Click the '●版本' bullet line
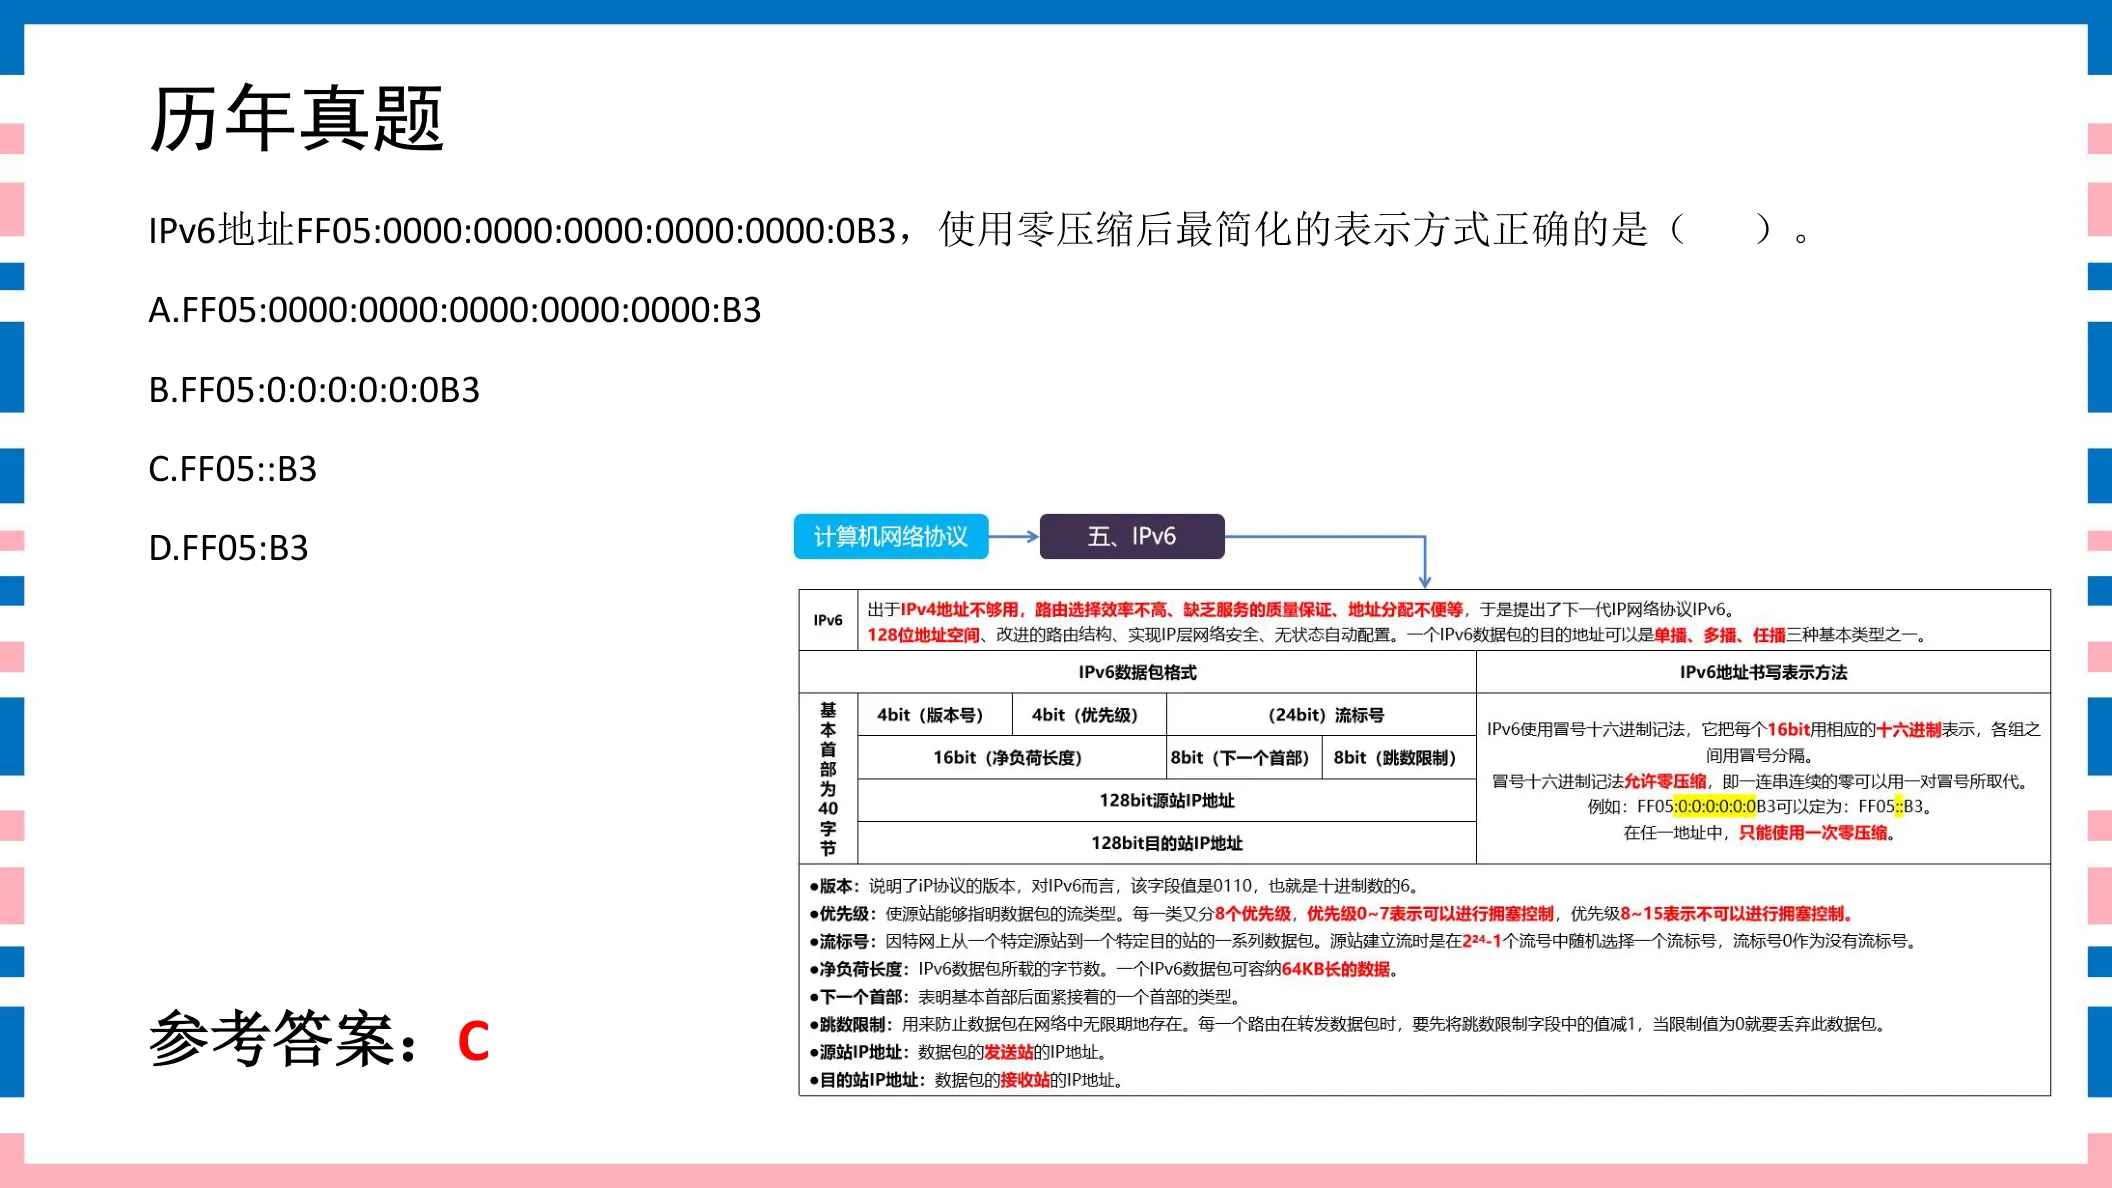This screenshot has width=2112, height=1188. click(x=1115, y=885)
